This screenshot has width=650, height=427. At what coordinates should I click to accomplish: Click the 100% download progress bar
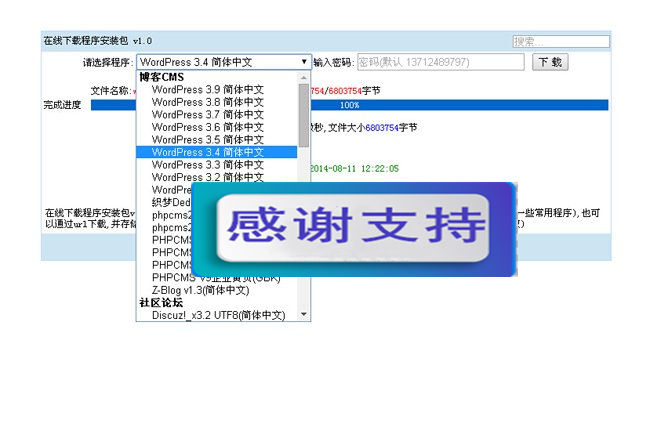coord(349,105)
